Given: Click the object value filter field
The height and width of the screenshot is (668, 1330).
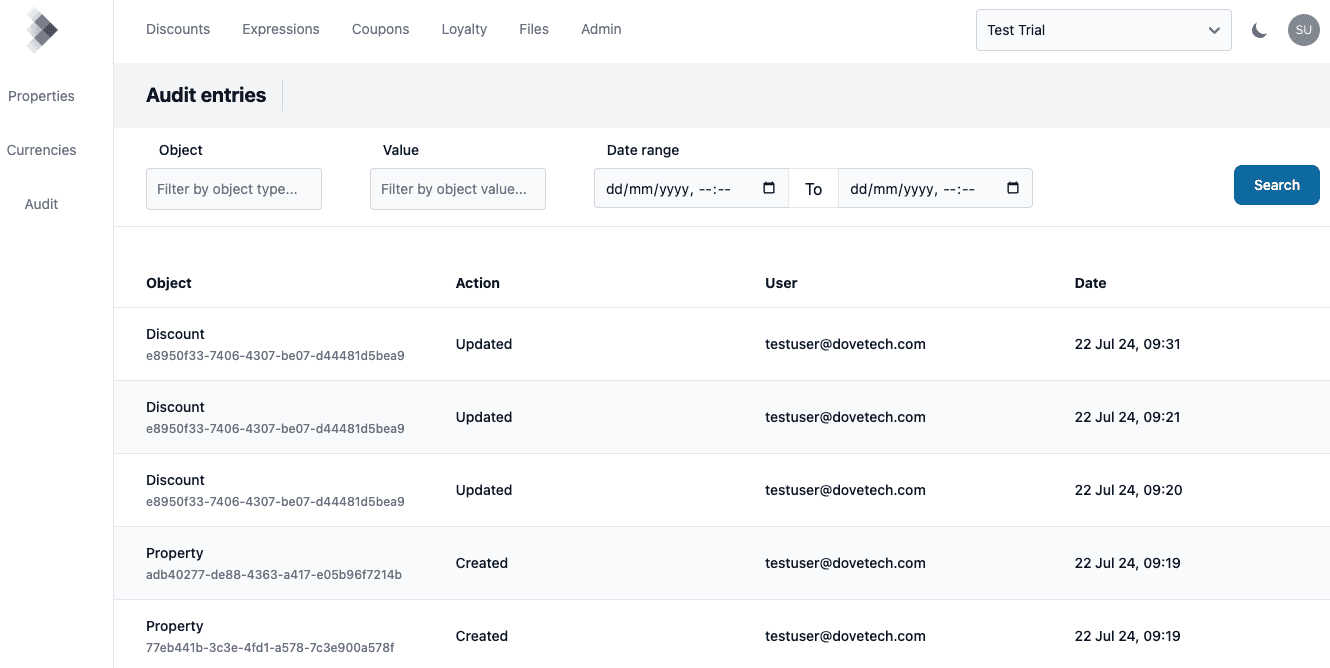Looking at the screenshot, I should click(457, 188).
